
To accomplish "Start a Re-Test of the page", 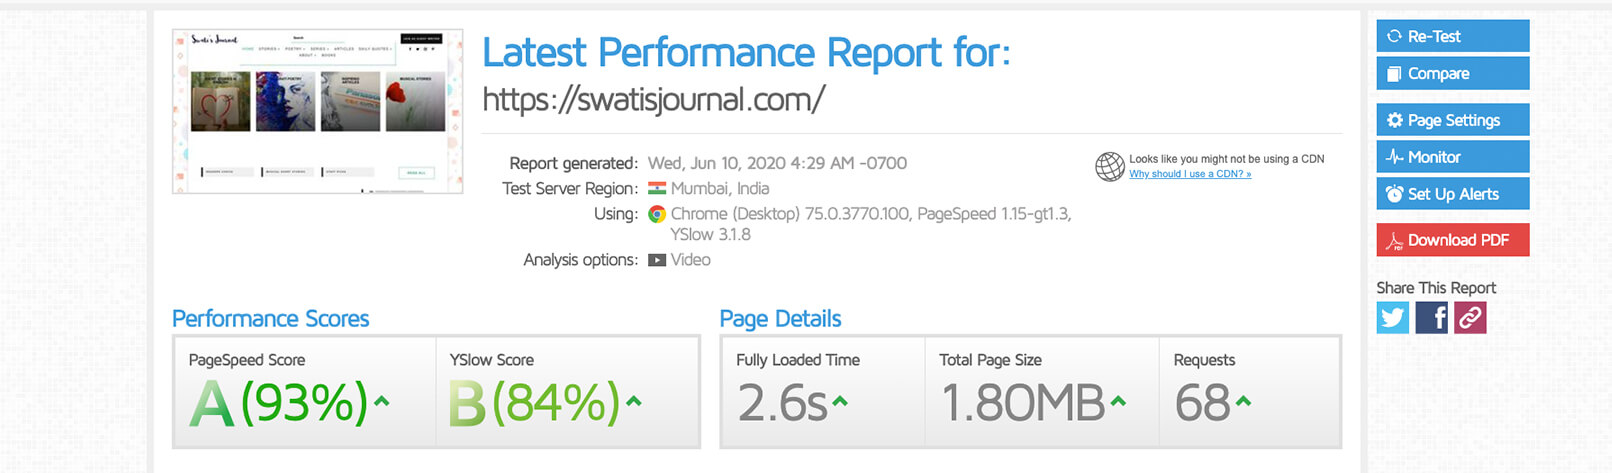I will pos(1453,36).
